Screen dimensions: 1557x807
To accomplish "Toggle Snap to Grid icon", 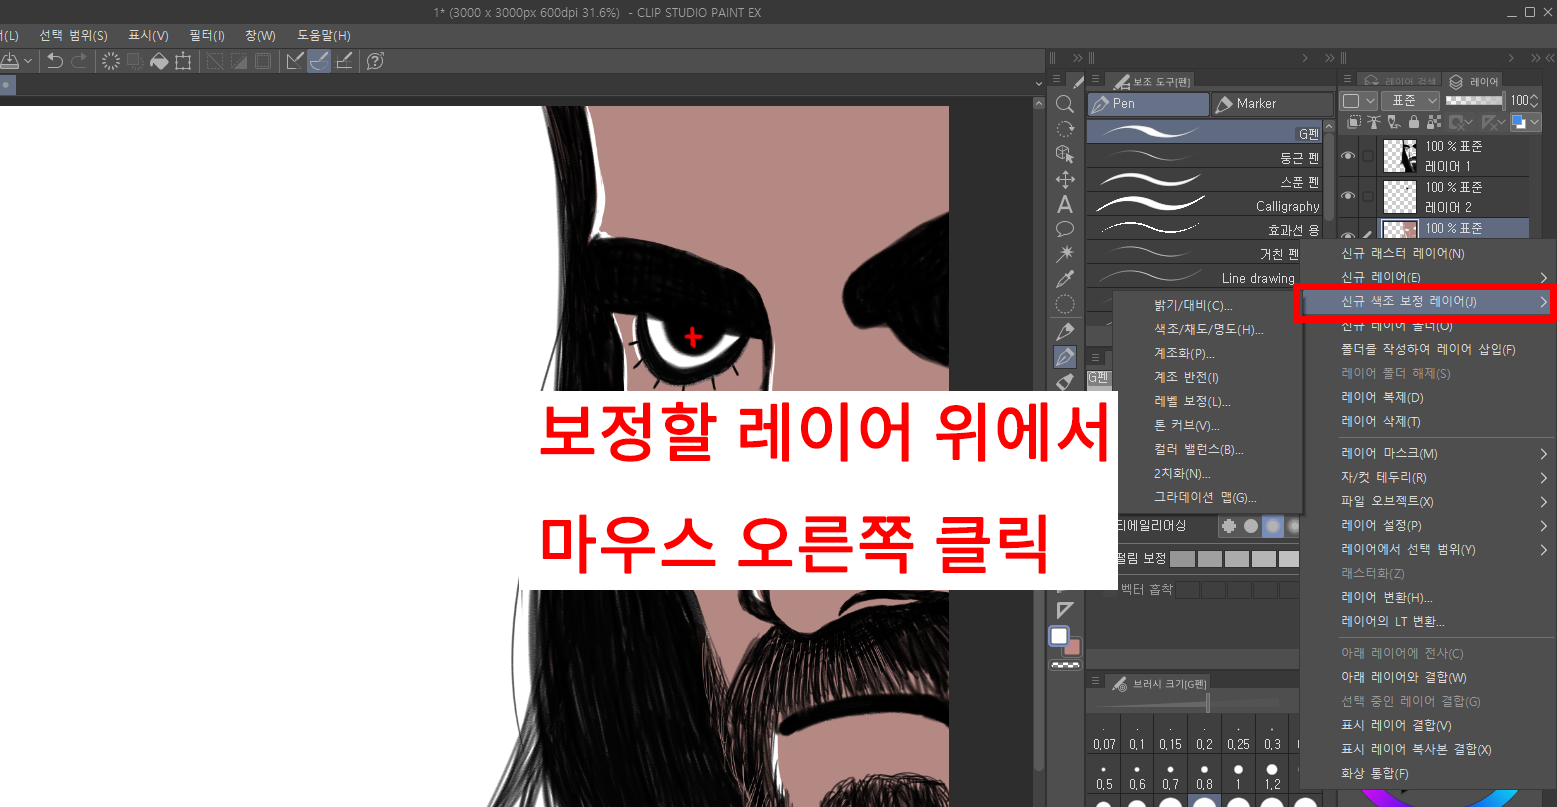I will 344,62.
